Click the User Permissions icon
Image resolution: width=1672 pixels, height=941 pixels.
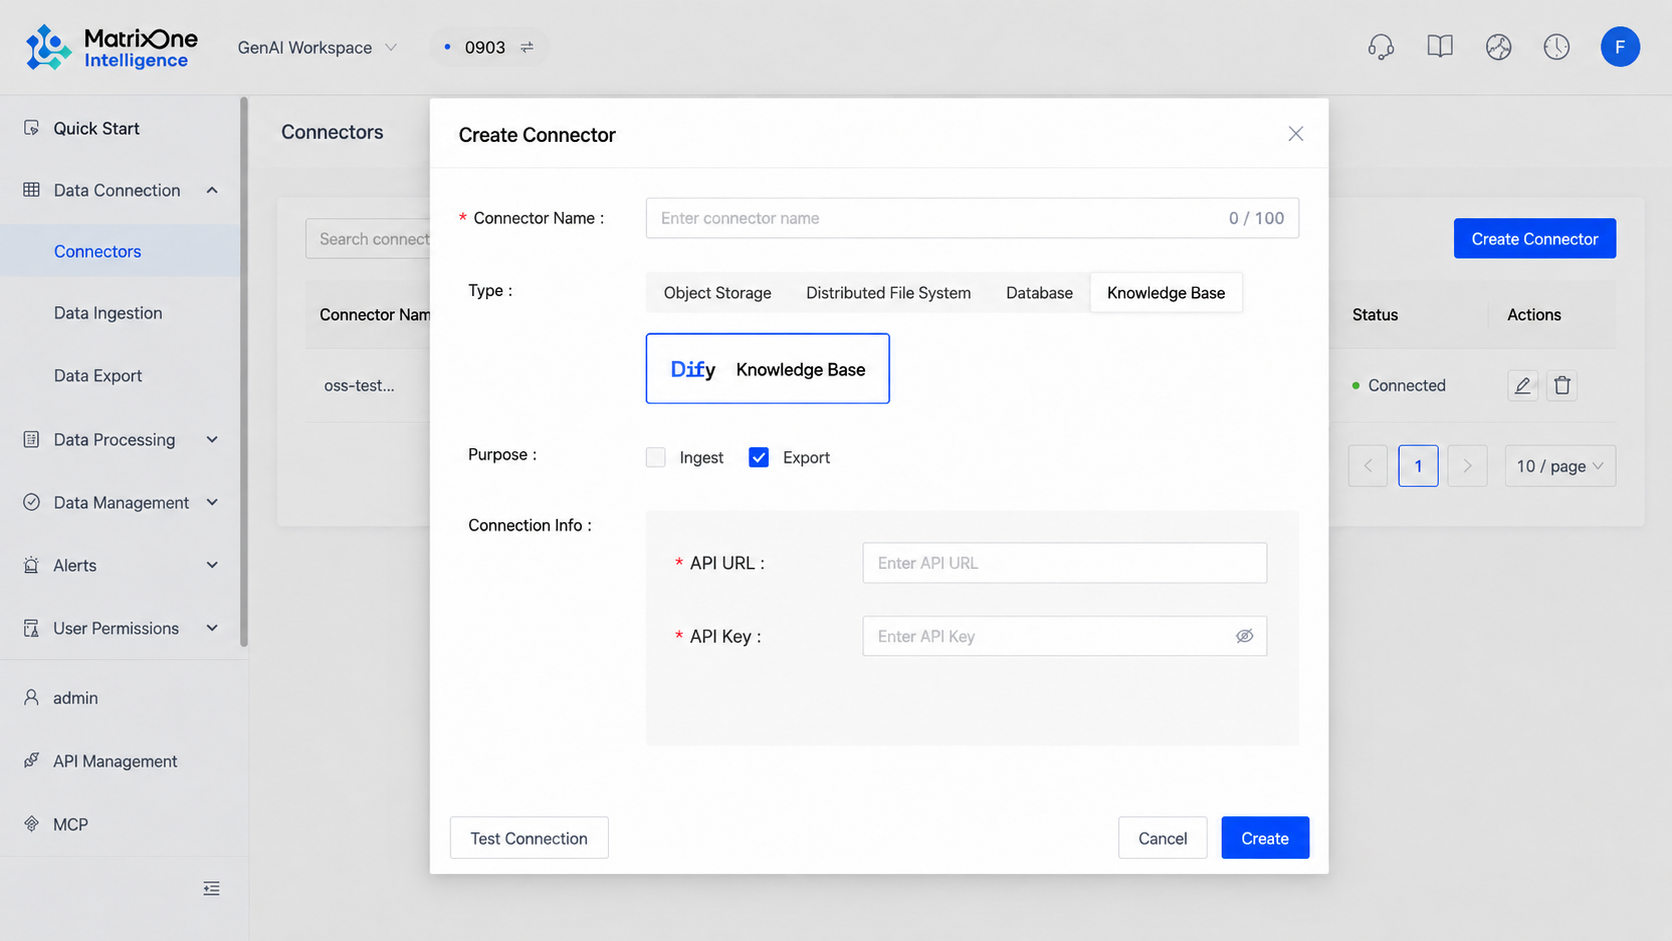click(31, 628)
